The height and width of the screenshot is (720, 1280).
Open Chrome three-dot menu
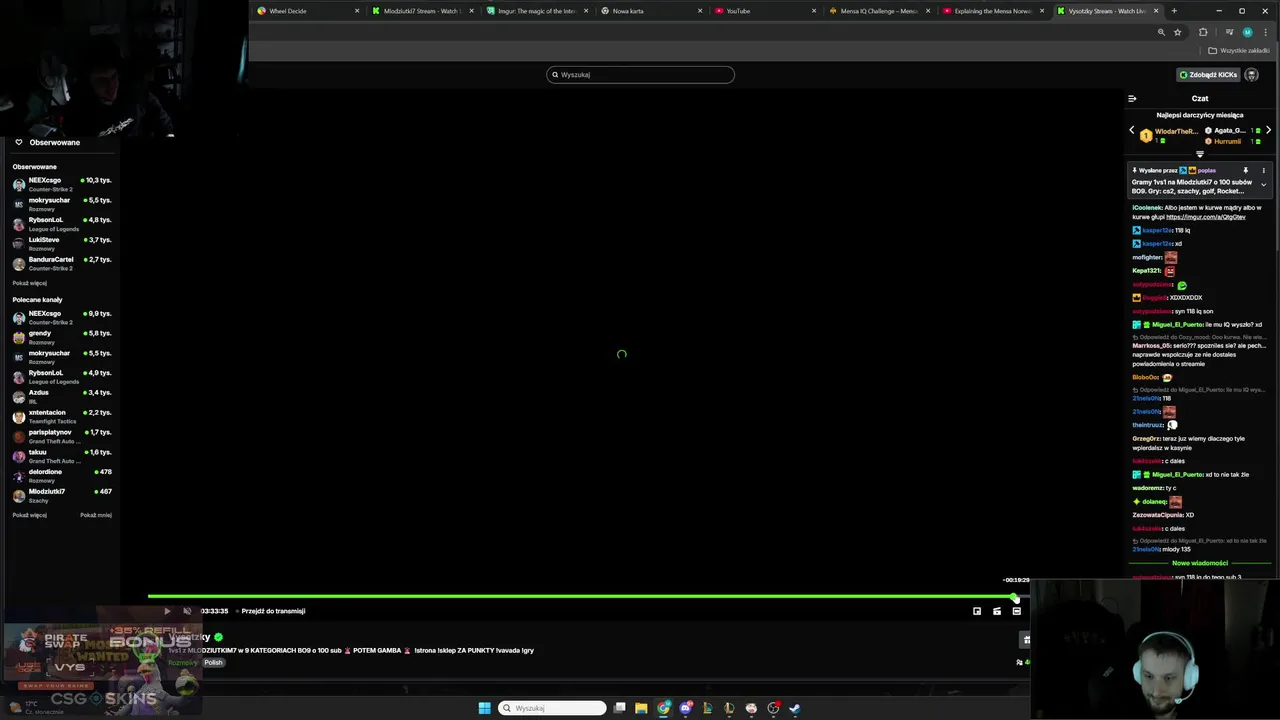(1265, 32)
